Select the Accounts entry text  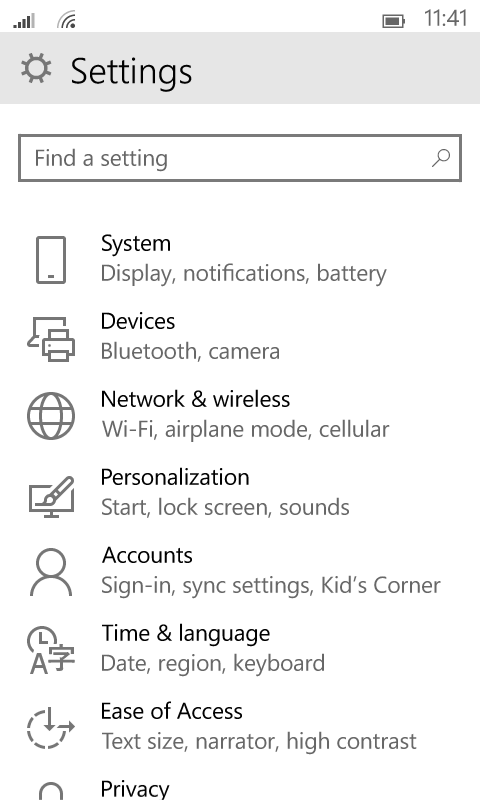[x=147, y=556]
